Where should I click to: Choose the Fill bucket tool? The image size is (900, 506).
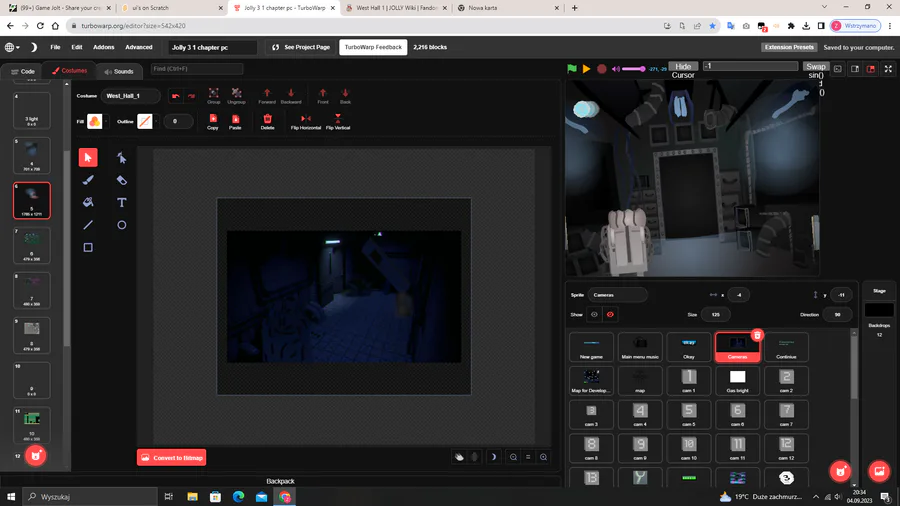(x=88, y=203)
